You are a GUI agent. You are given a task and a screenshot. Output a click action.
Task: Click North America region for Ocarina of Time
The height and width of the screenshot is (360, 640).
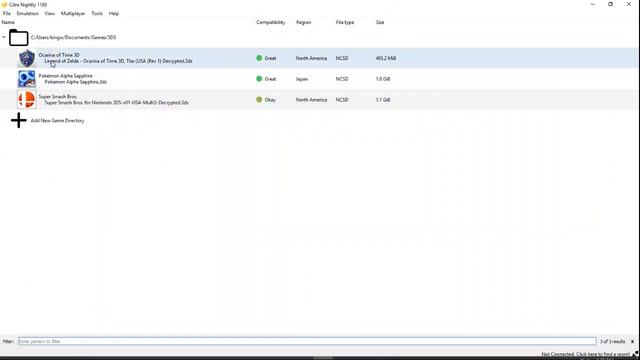[311, 58]
